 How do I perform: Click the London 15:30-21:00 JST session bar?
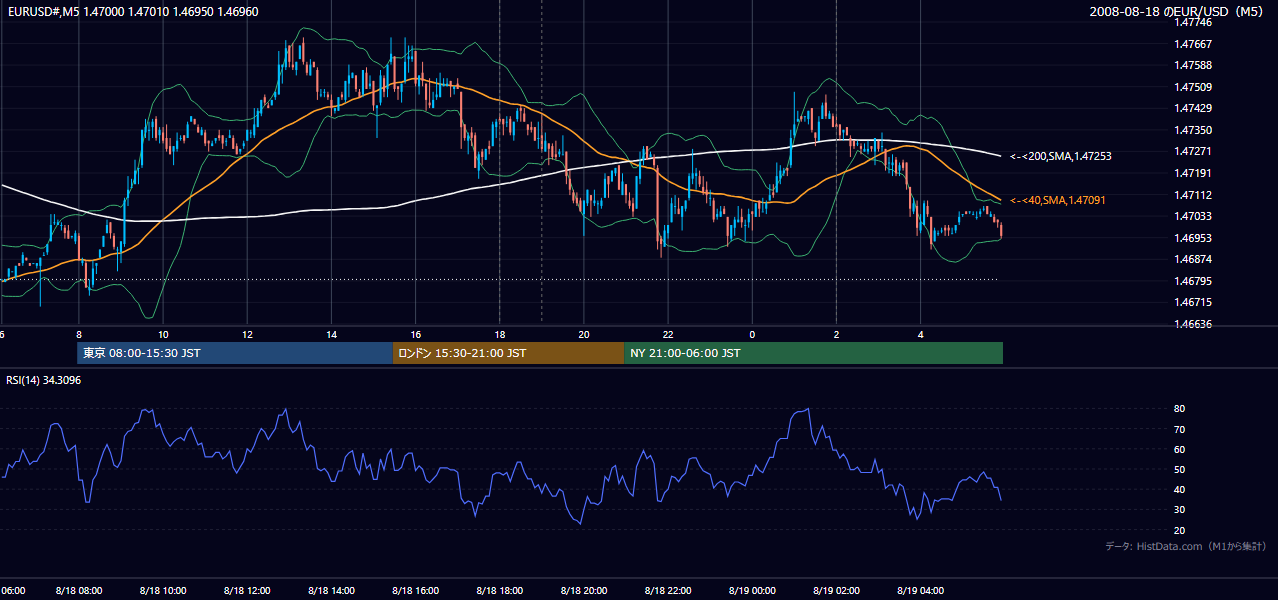tap(508, 353)
